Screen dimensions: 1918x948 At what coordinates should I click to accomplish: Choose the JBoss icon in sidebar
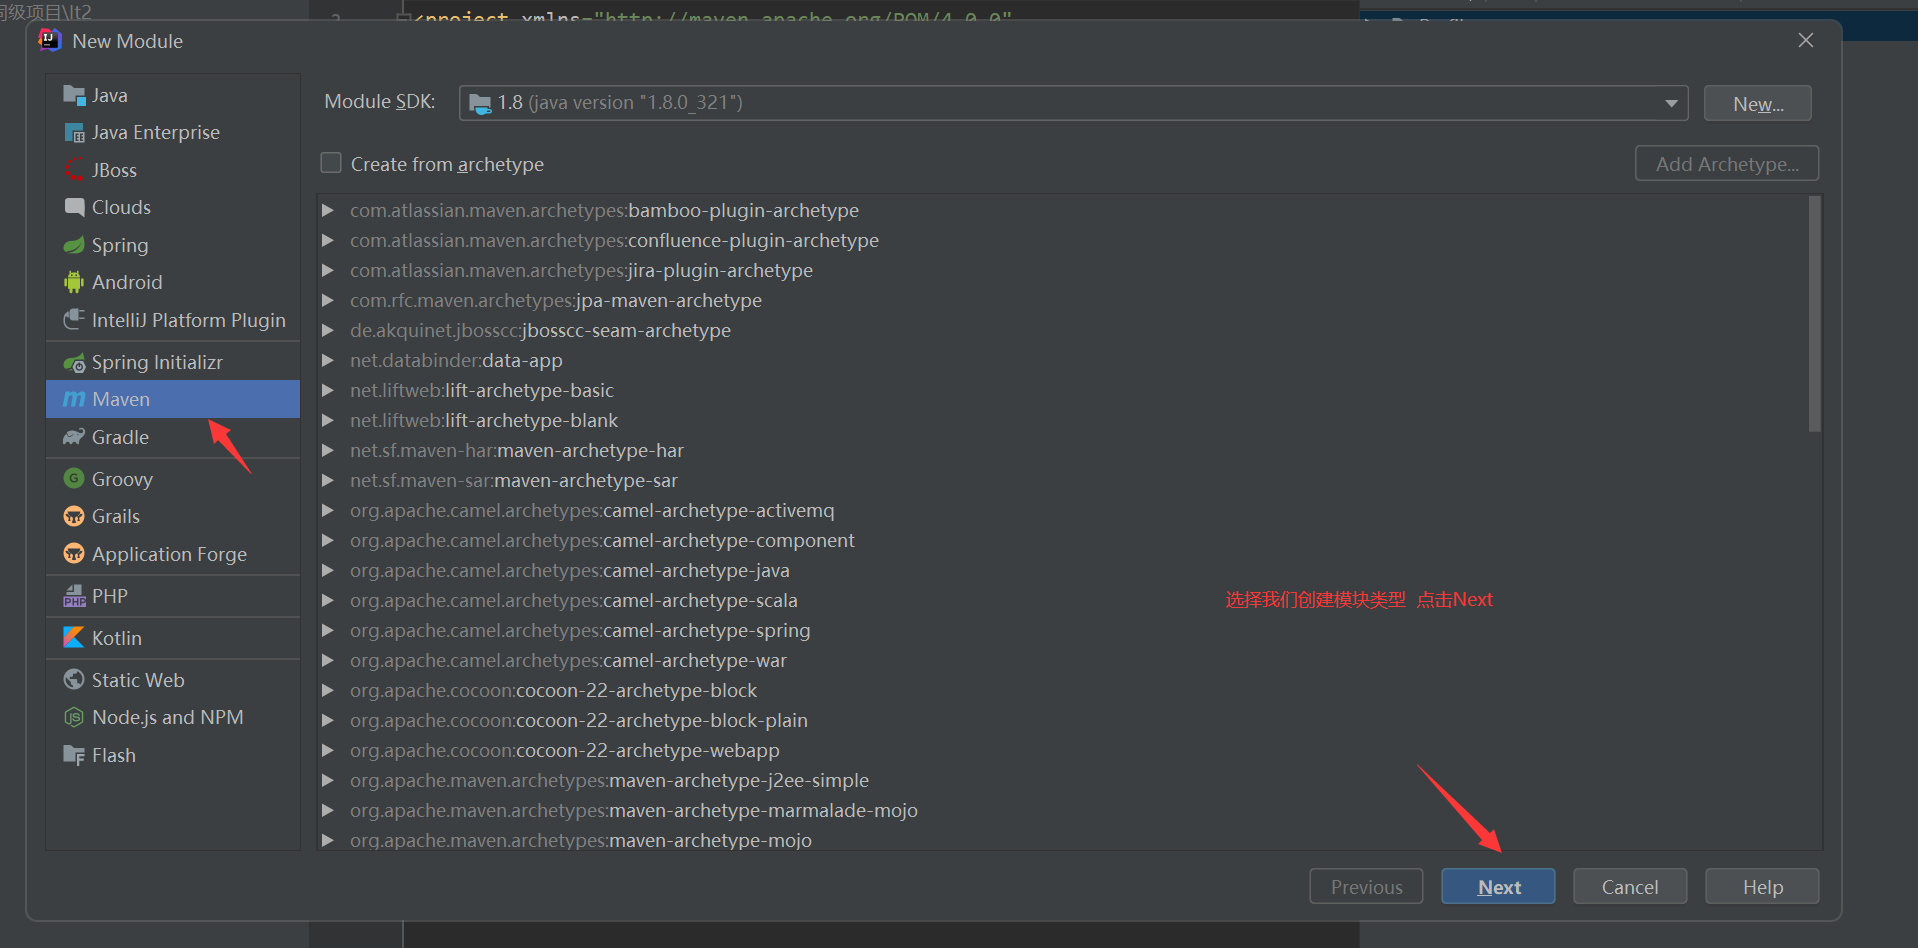tap(74, 170)
